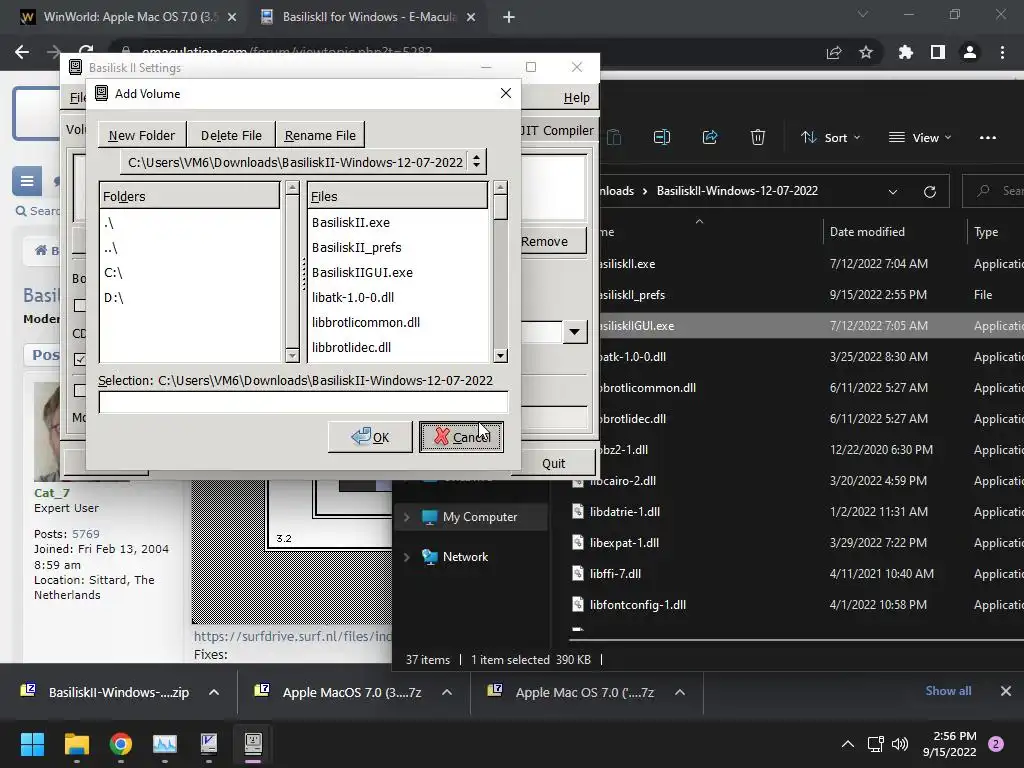Refresh the Explorer folder
Screen dimensions: 1024x768
point(930,191)
